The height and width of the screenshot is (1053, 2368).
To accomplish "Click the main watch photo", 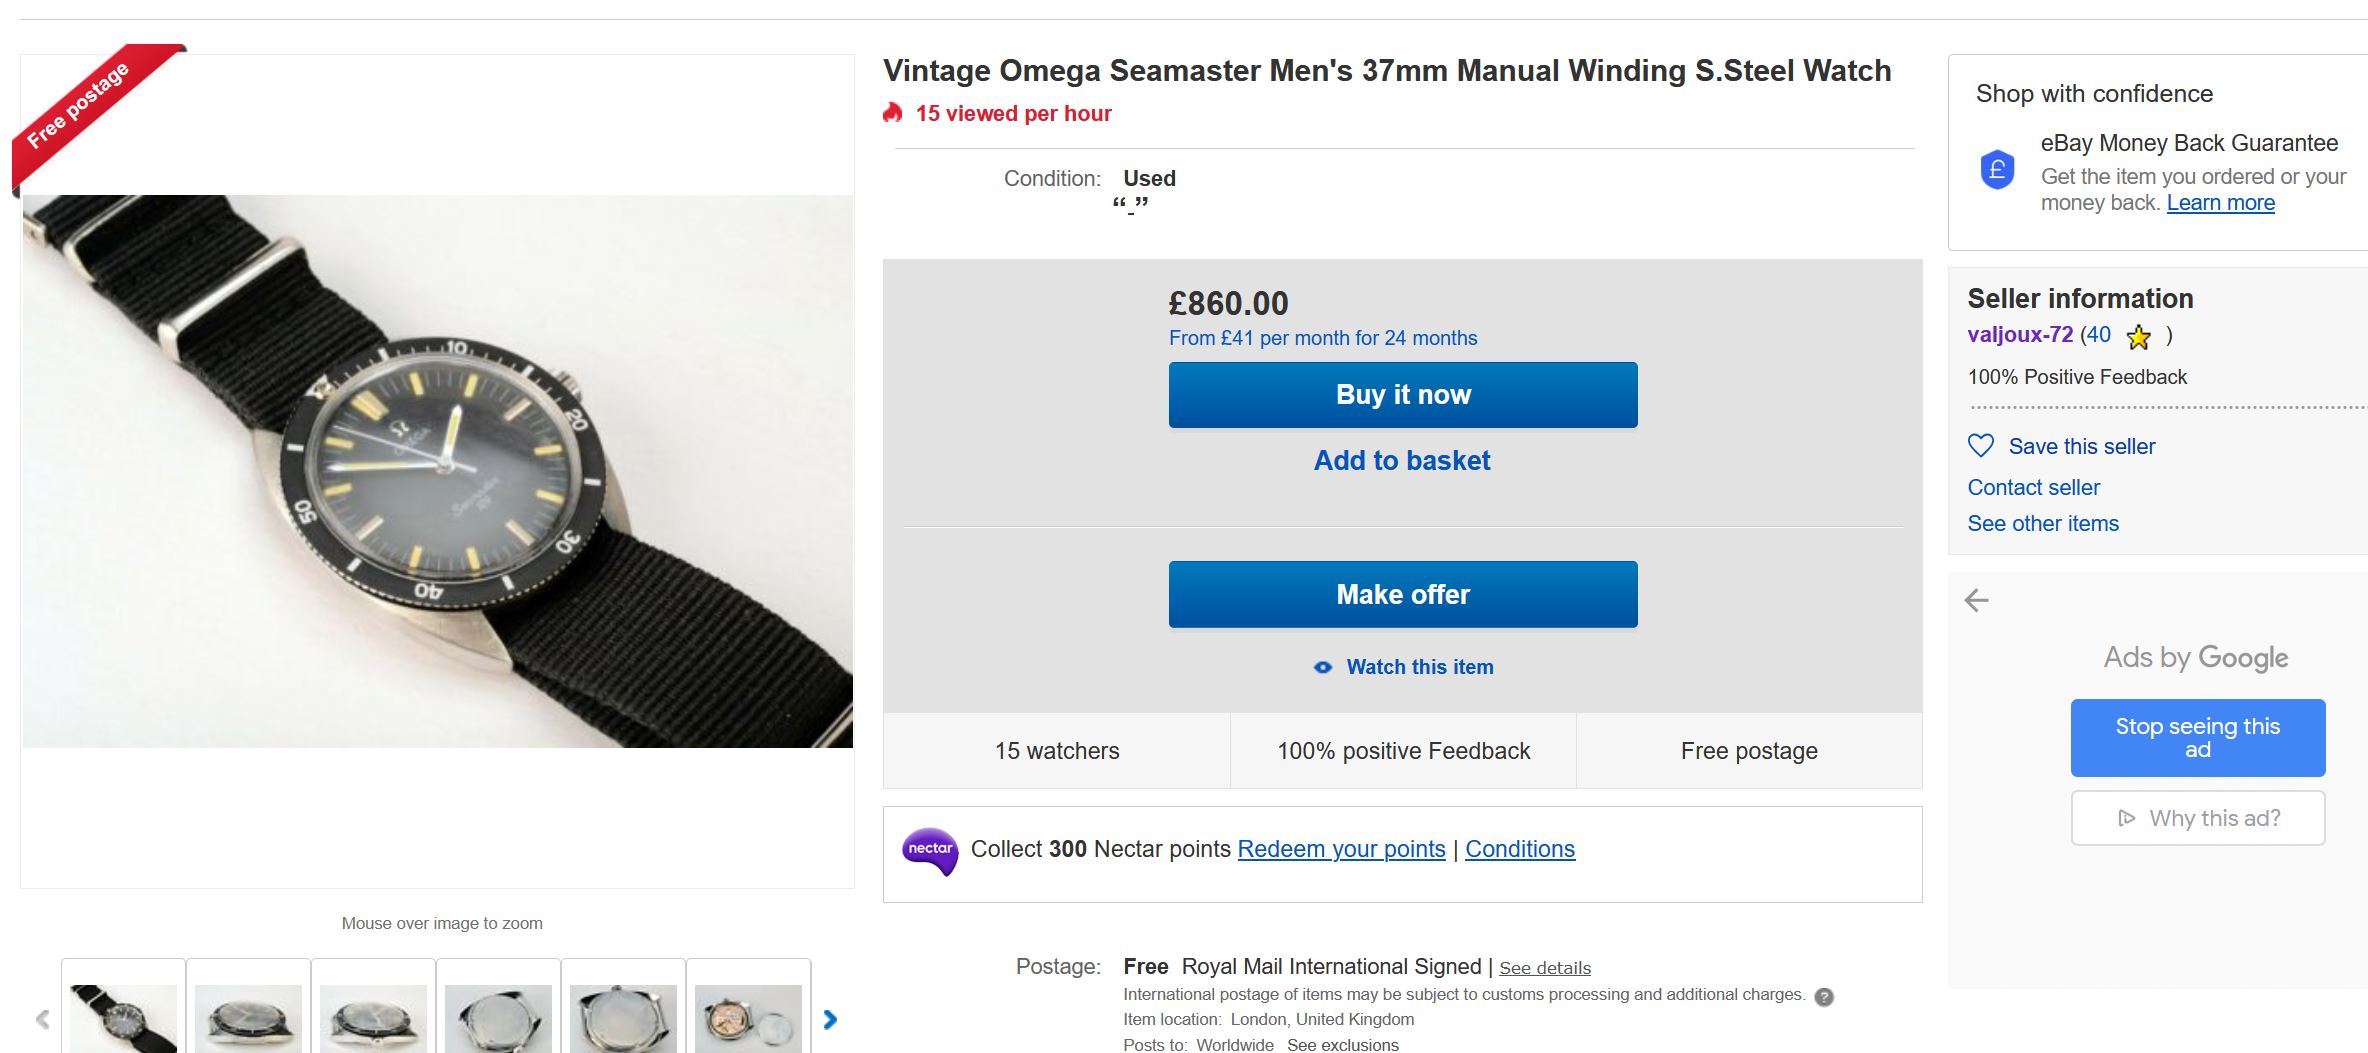I will click(x=438, y=471).
